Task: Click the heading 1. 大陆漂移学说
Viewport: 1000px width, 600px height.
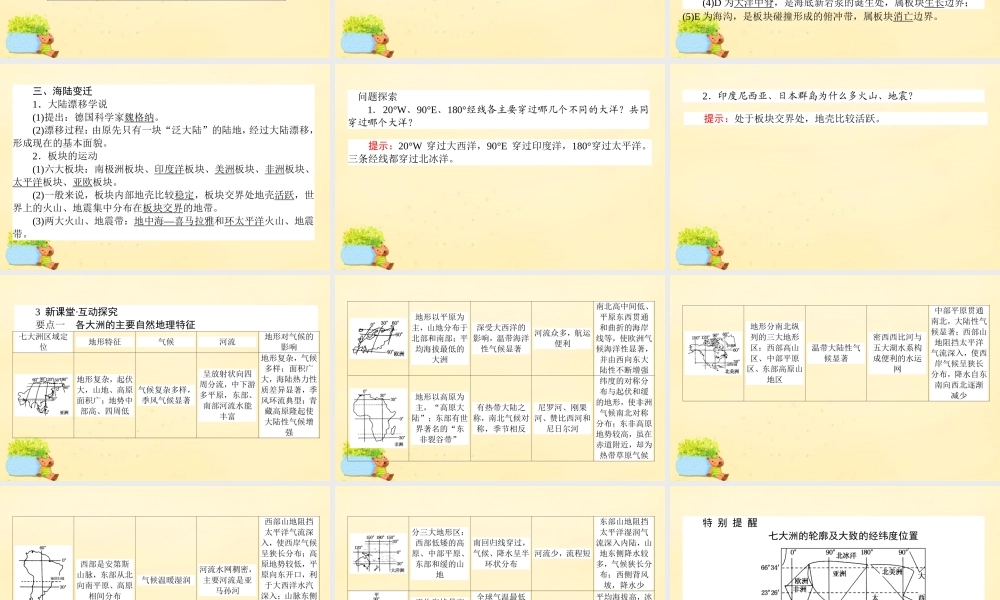Action: coord(70,104)
